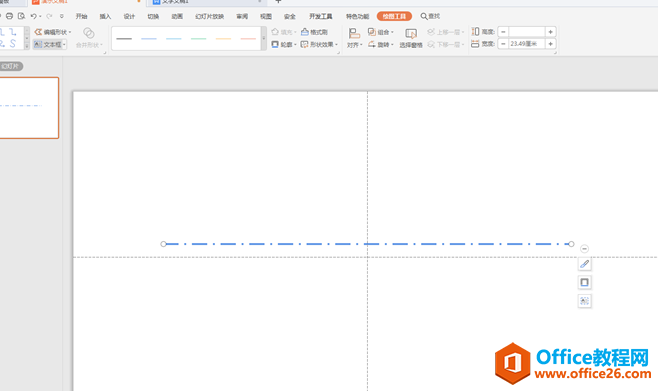Expand the line styles gallery
This screenshot has height=391, width=658.
264,39
